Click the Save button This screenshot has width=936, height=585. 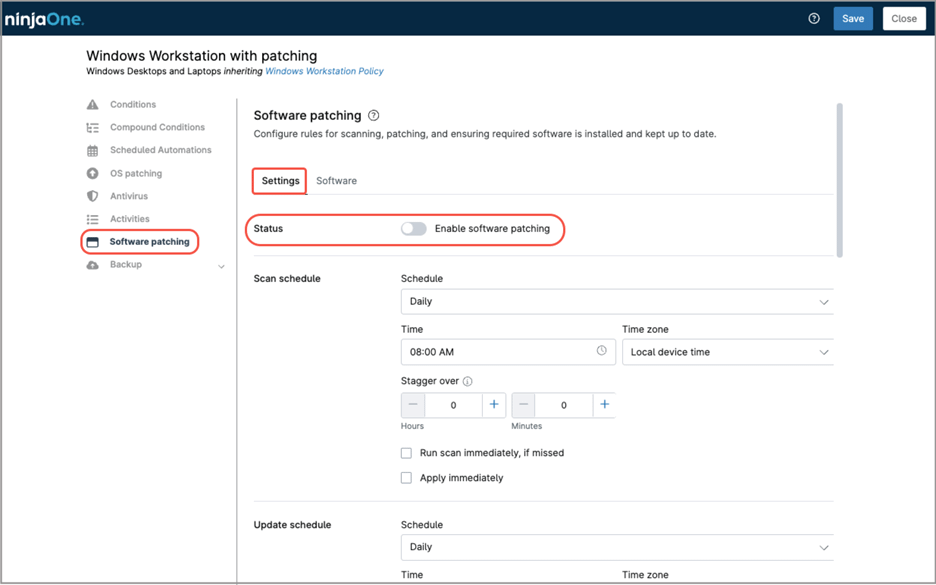[852, 18]
